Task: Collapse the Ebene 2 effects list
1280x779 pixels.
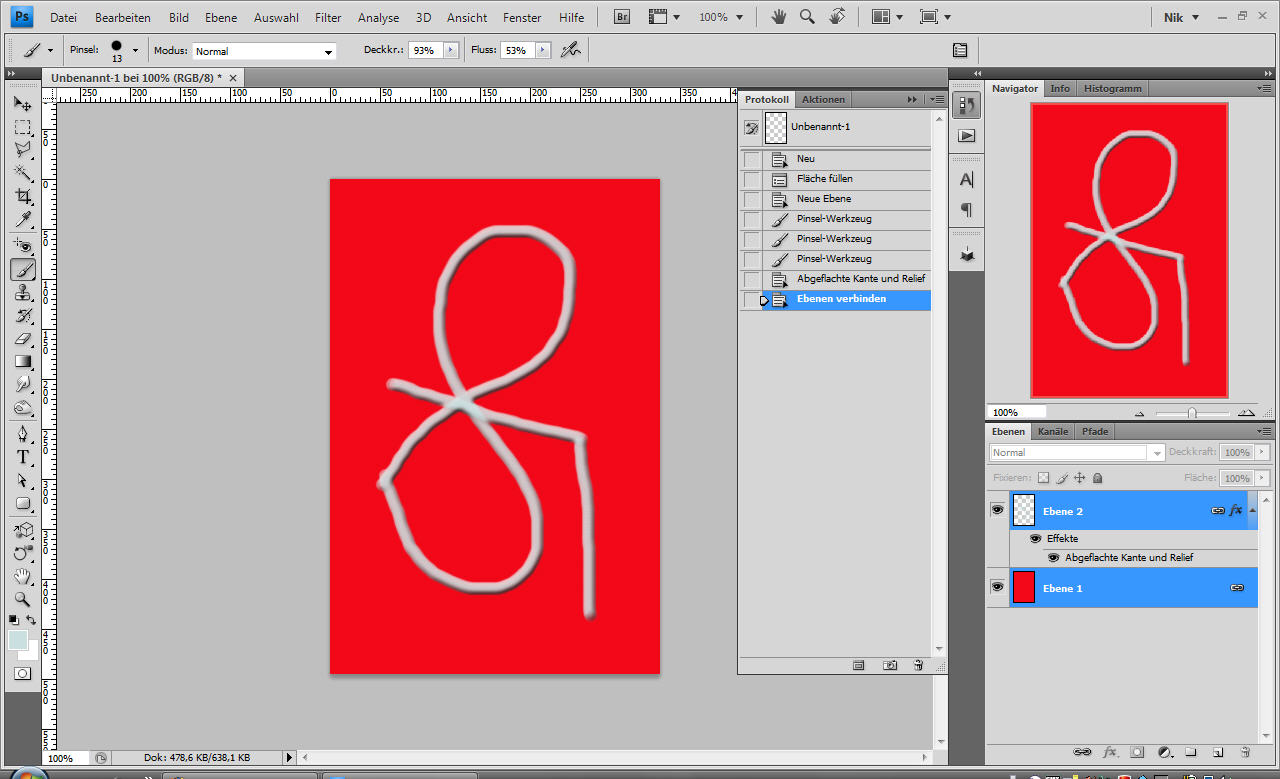Action: point(1250,510)
